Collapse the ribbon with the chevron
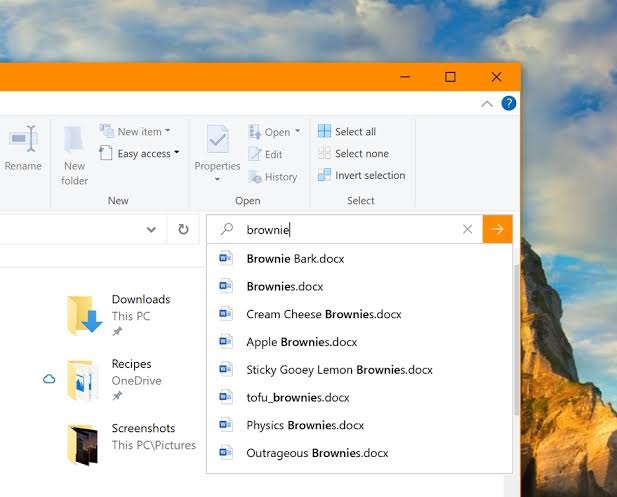Viewport: 617px width, 497px height. click(487, 103)
